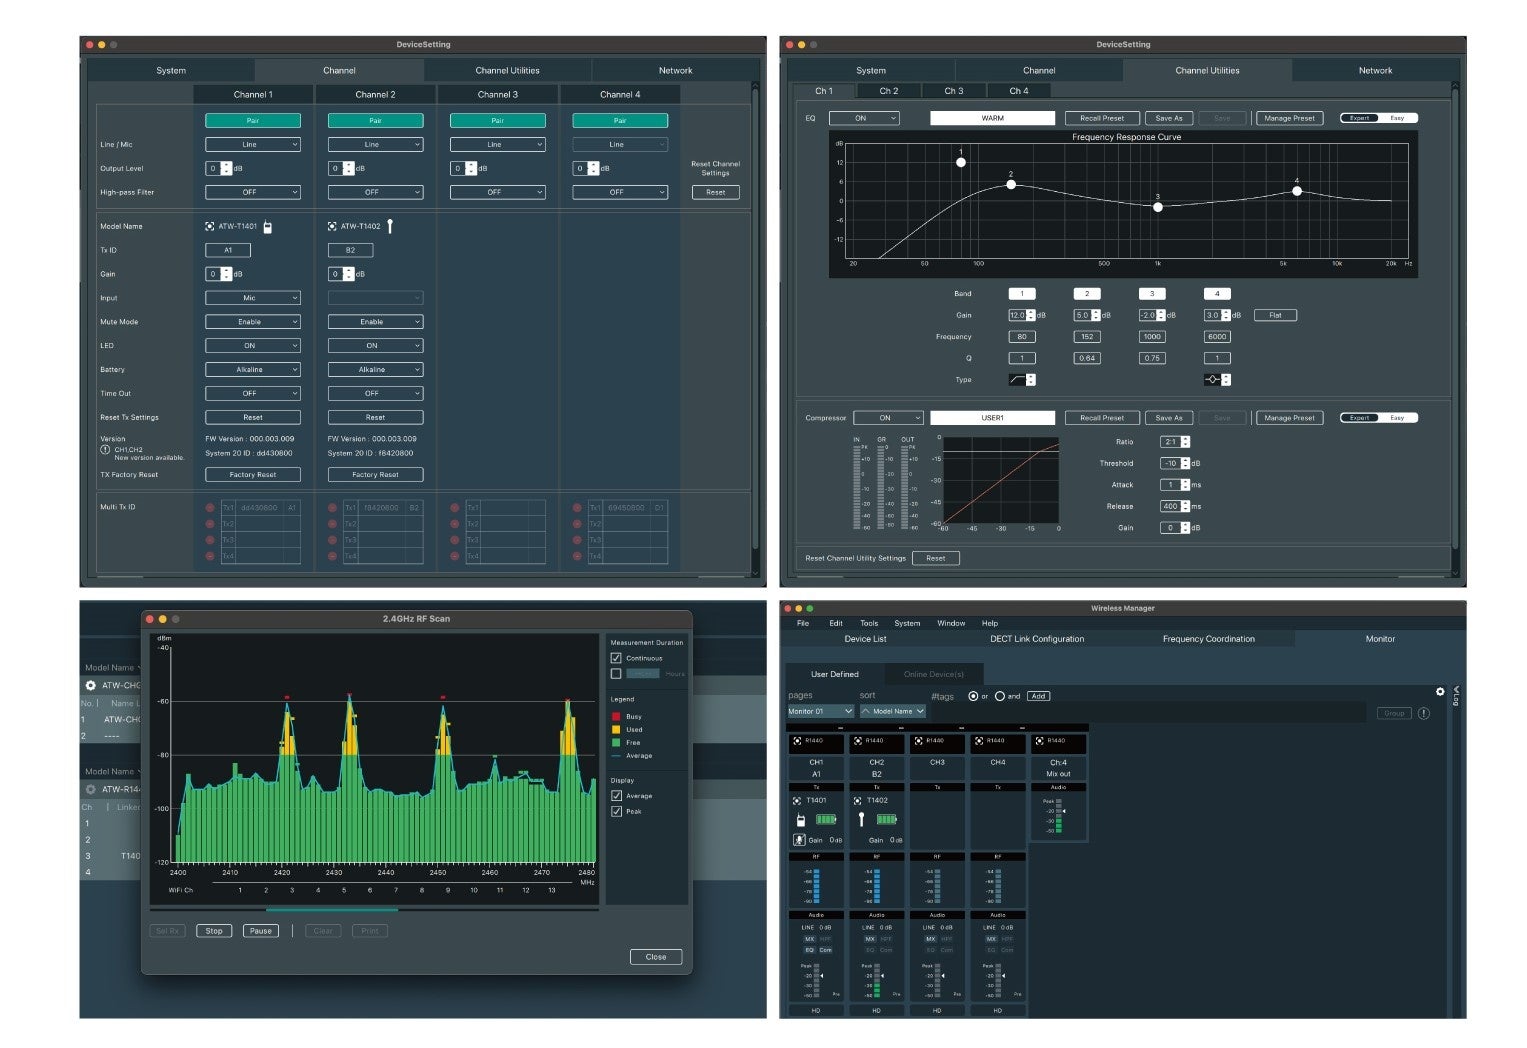
Task: Toggle the Average display checkbox in RF Scan
Action: 616,796
